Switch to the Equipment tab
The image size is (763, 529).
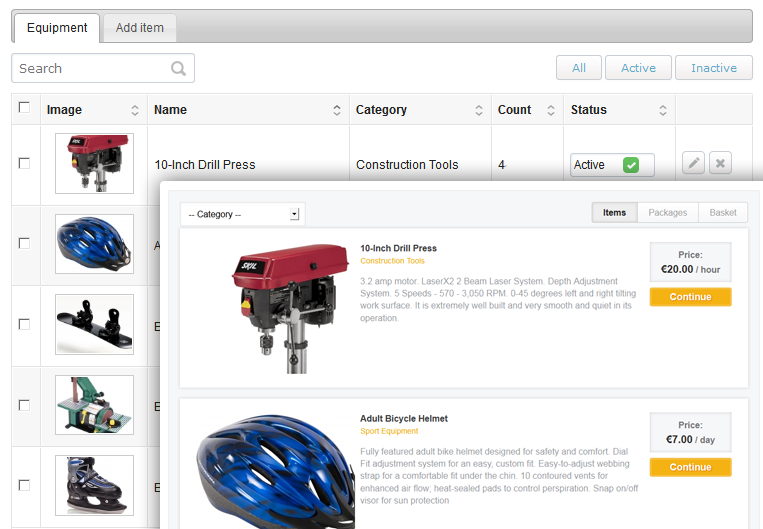pos(57,28)
